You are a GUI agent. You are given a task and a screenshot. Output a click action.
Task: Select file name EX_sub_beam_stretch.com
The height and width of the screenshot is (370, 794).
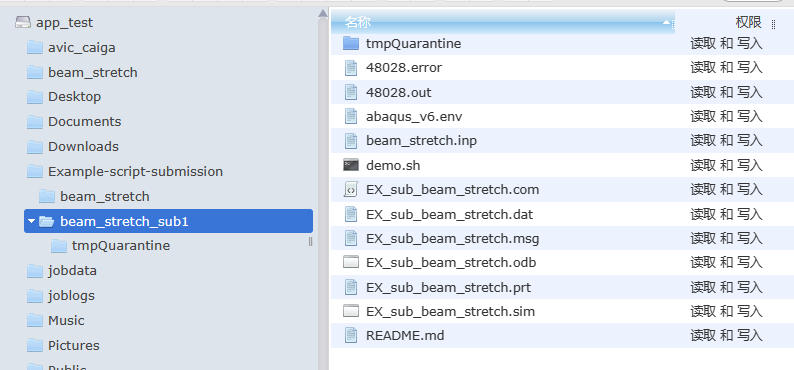pyautogui.click(x=453, y=190)
